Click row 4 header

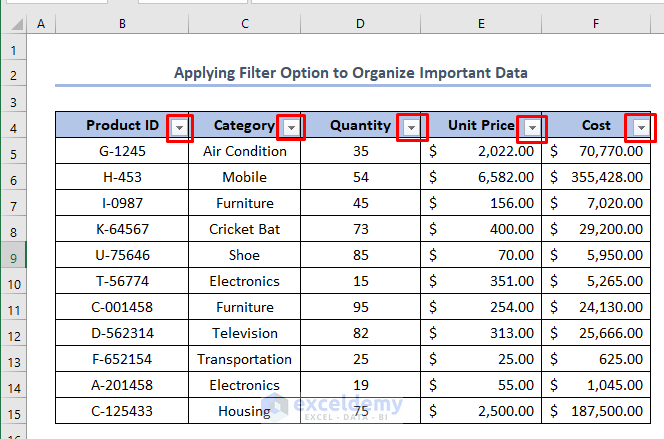pyautogui.click(x=14, y=127)
